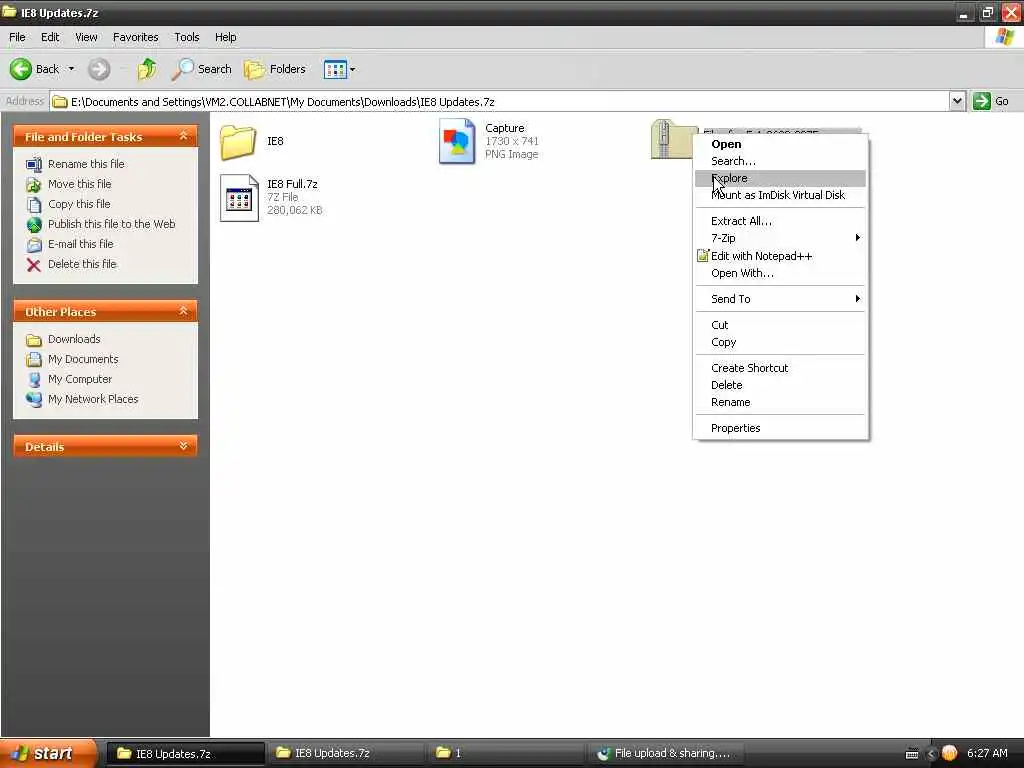Image resolution: width=1024 pixels, height=768 pixels.
Task: Open My Documents in Other Places
Action: [x=83, y=359]
